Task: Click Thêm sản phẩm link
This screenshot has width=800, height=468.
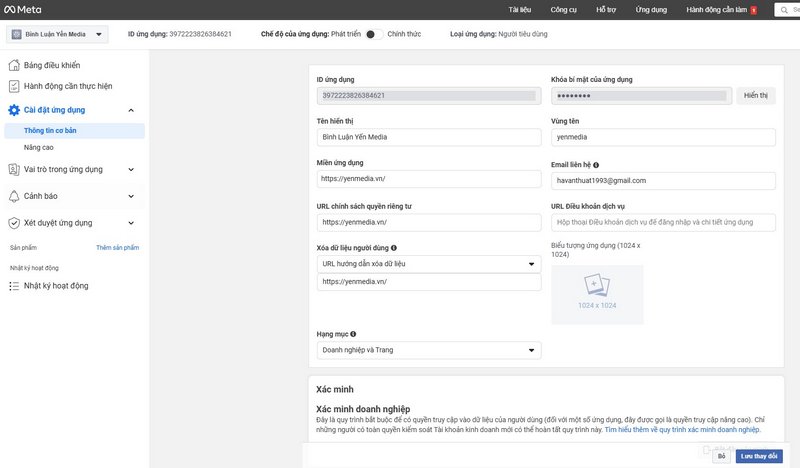Action: point(117,248)
